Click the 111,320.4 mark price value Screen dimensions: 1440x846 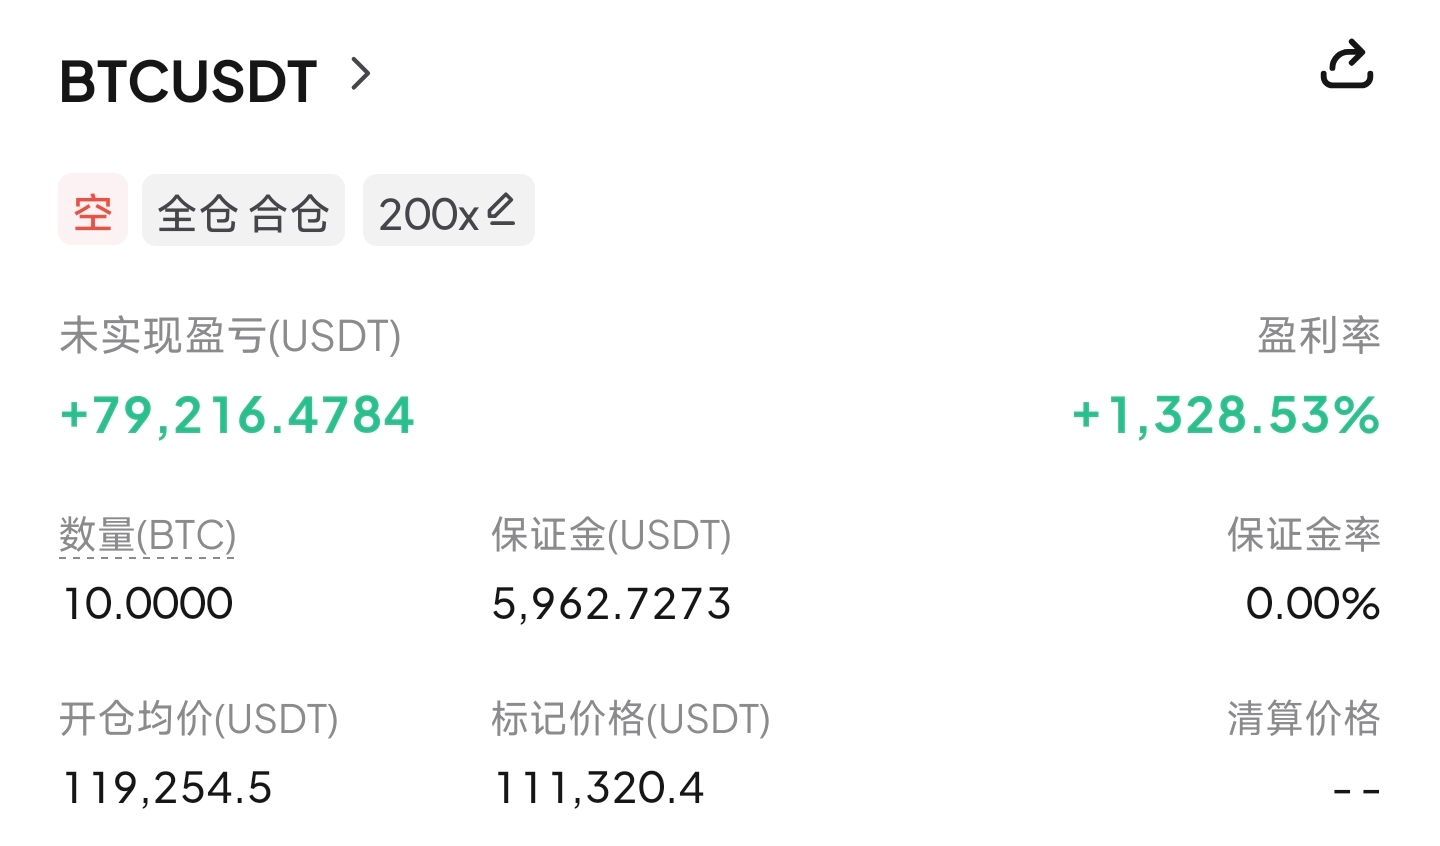(x=599, y=788)
